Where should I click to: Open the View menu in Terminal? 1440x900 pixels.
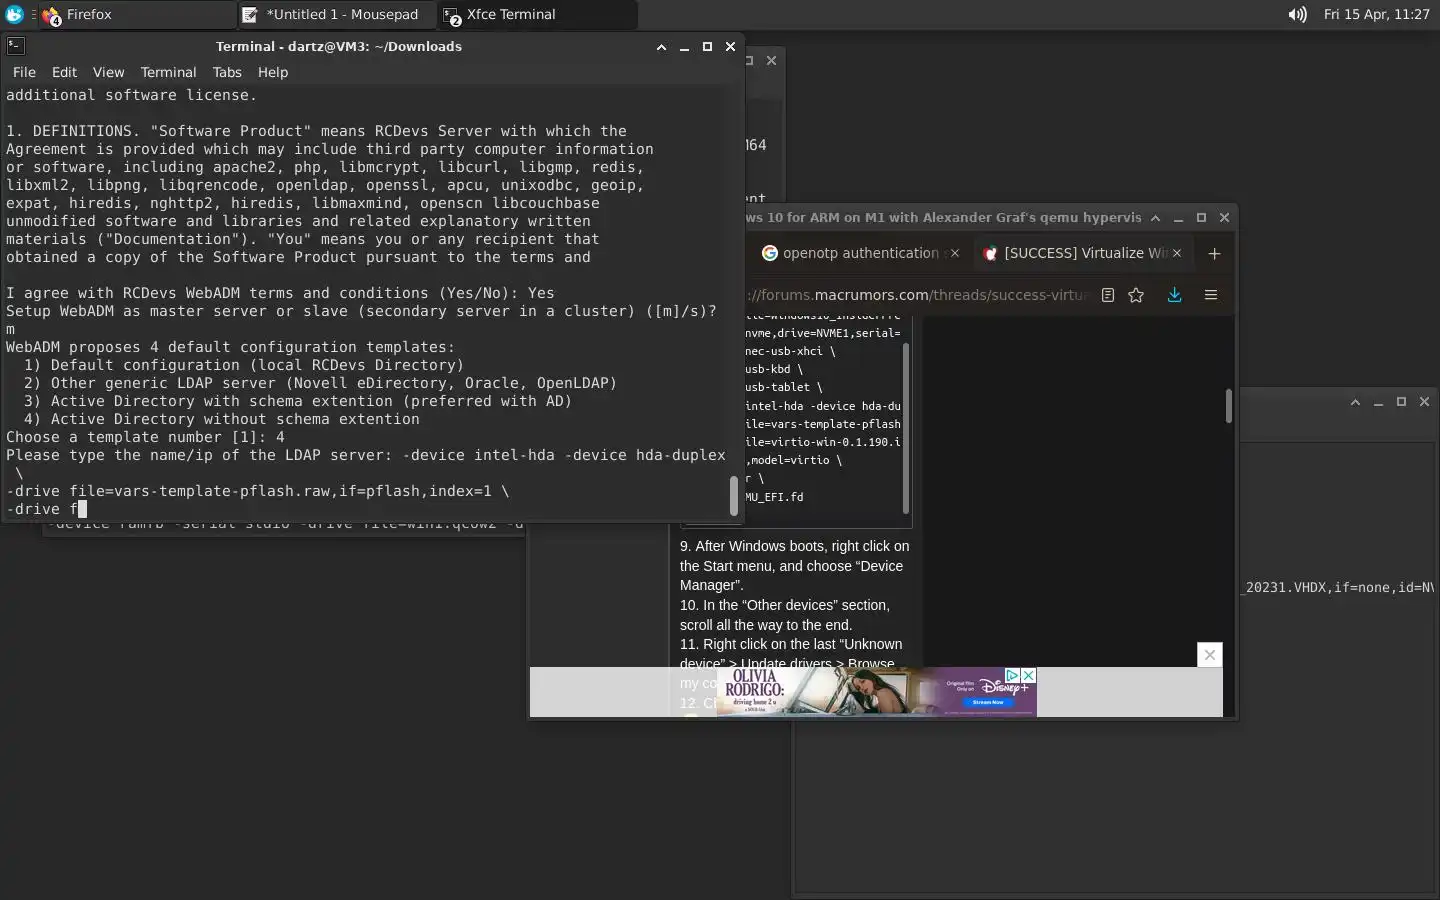click(108, 72)
